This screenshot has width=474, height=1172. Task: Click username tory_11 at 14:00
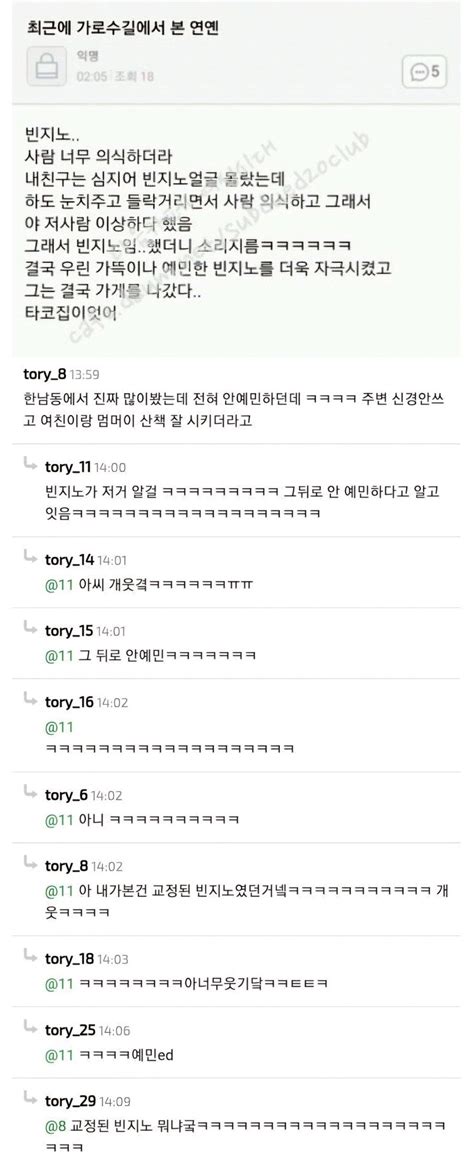69,467
